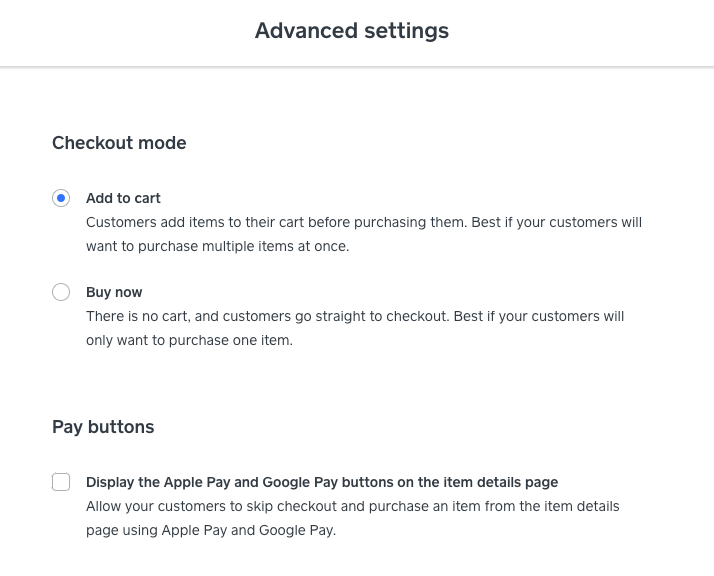
Task: Click the words 'Google Pay buttons' in checkbox label
Action: tap(325, 482)
